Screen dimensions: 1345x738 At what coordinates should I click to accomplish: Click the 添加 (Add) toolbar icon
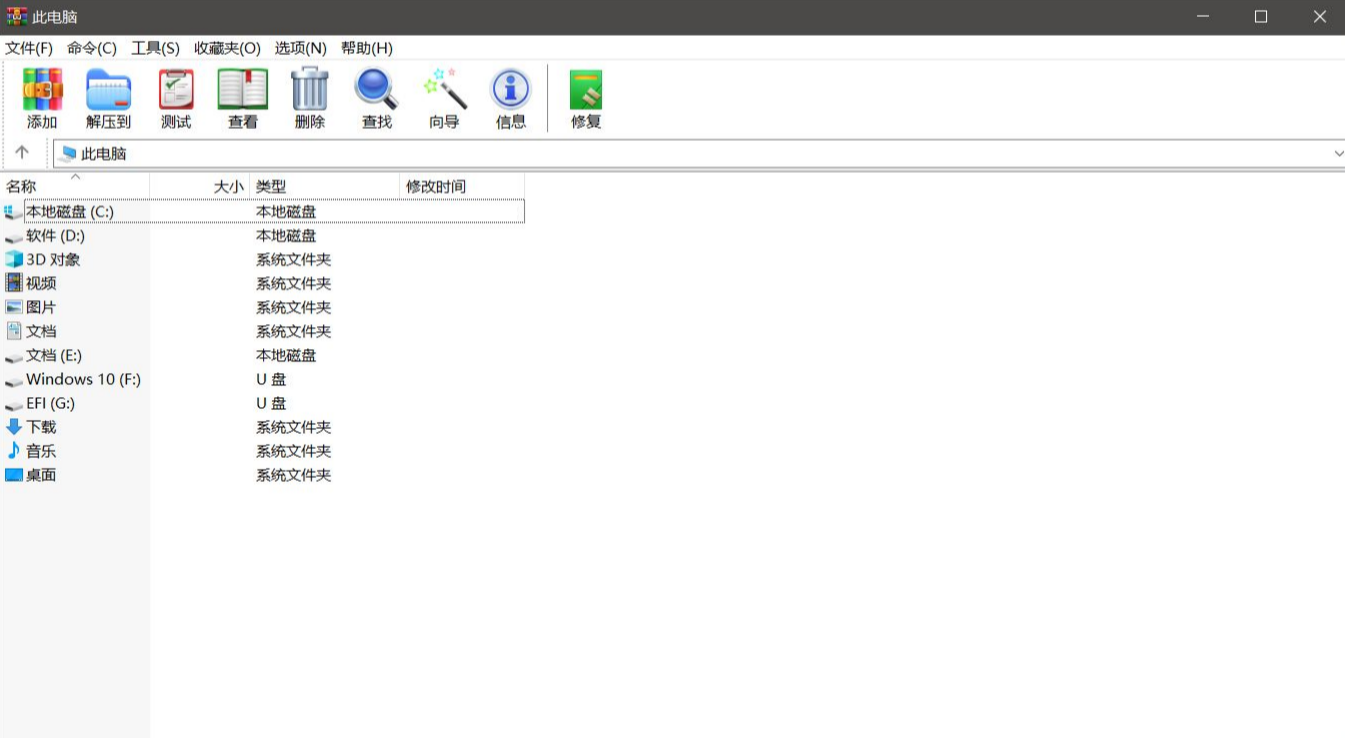[x=42, y=89]
